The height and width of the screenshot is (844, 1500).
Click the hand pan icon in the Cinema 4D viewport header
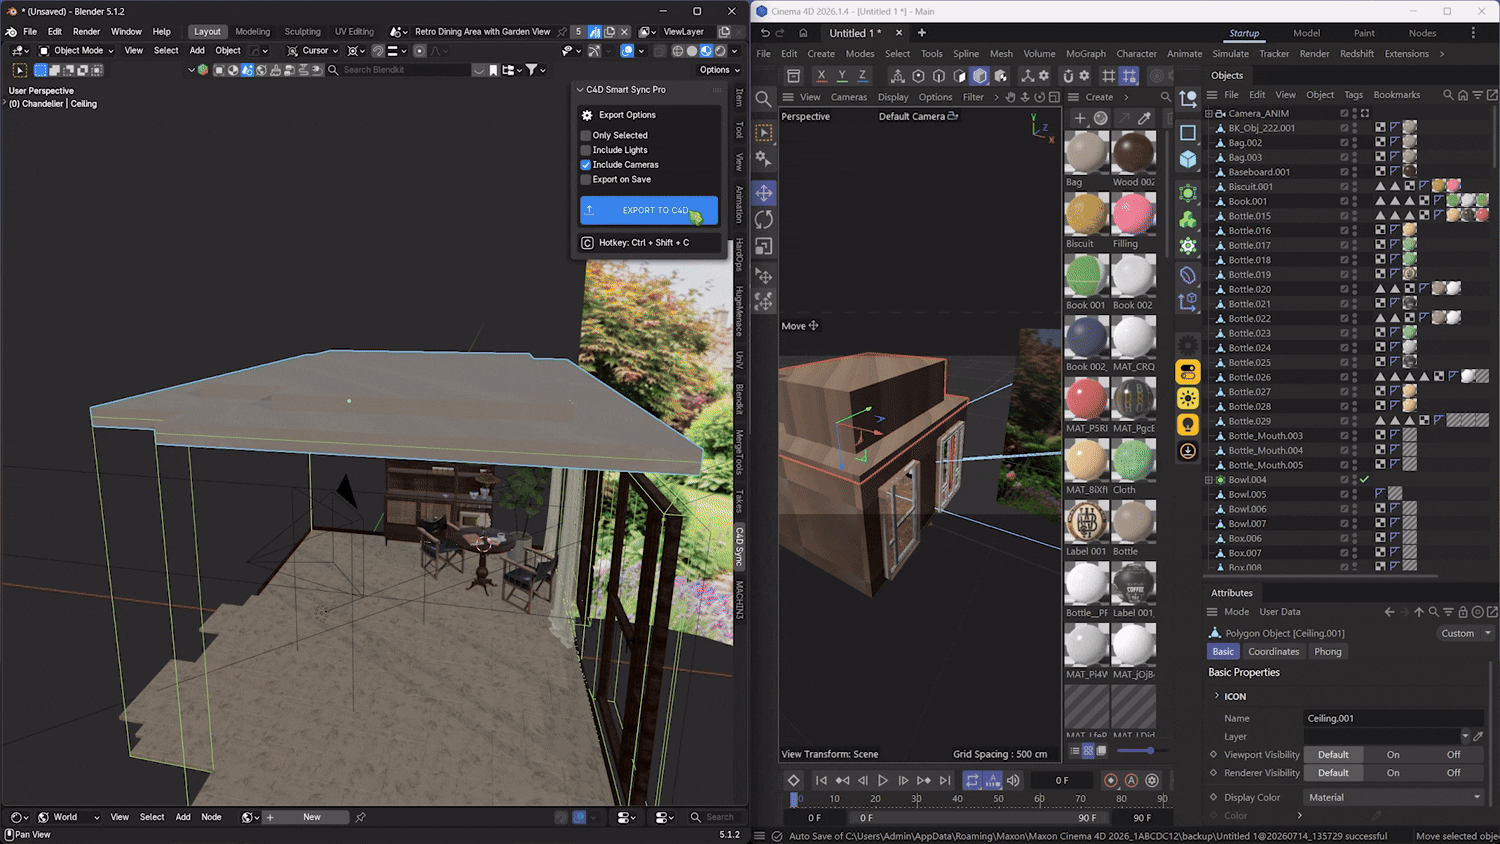pyautogui.click(x=1010, y=97)
